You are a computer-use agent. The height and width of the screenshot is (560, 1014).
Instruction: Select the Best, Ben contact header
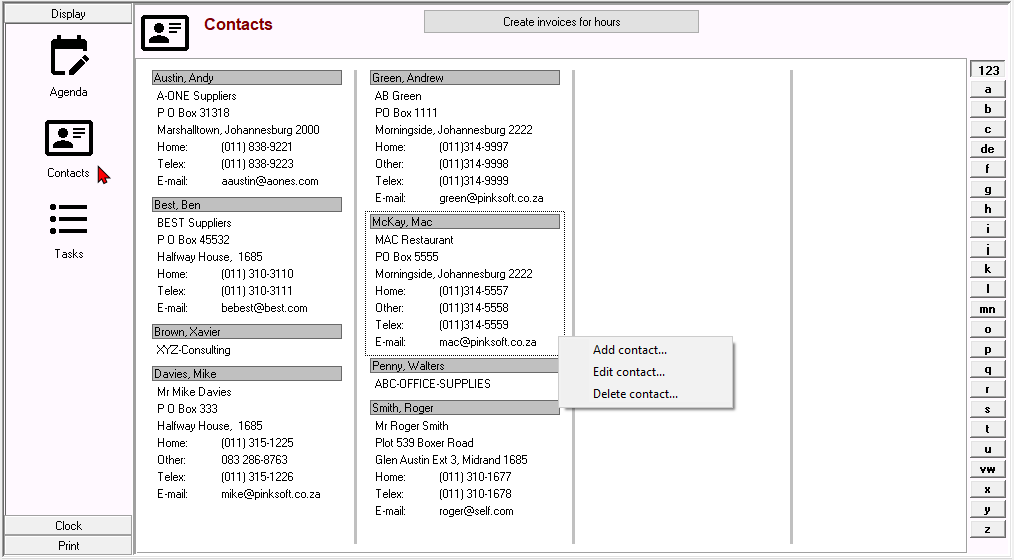[247, 205]
